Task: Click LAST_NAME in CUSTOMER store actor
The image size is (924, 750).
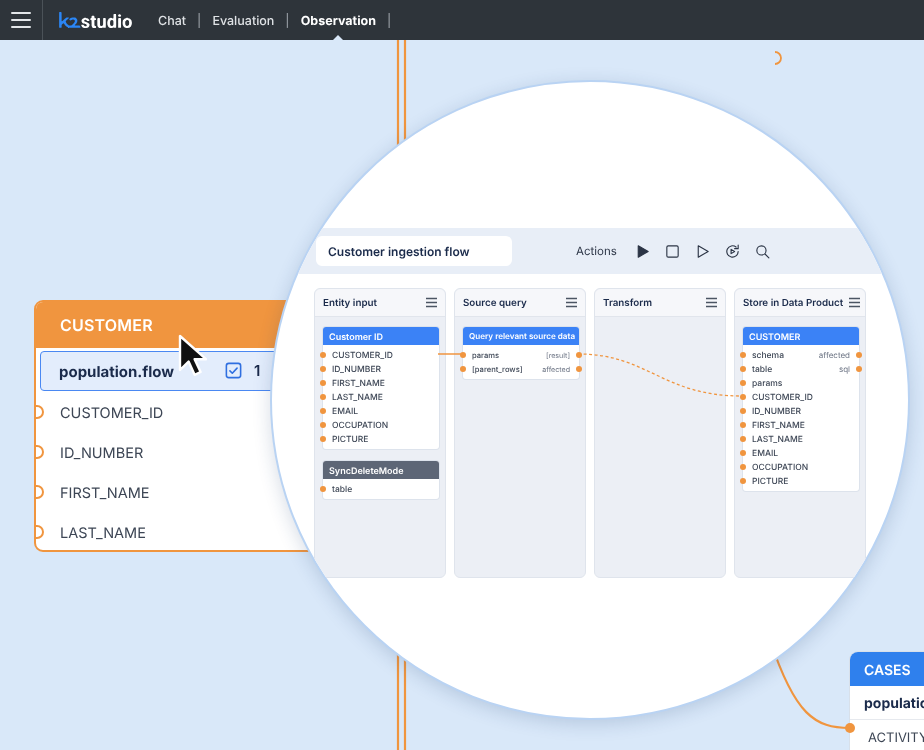Action: pos(777,439)
